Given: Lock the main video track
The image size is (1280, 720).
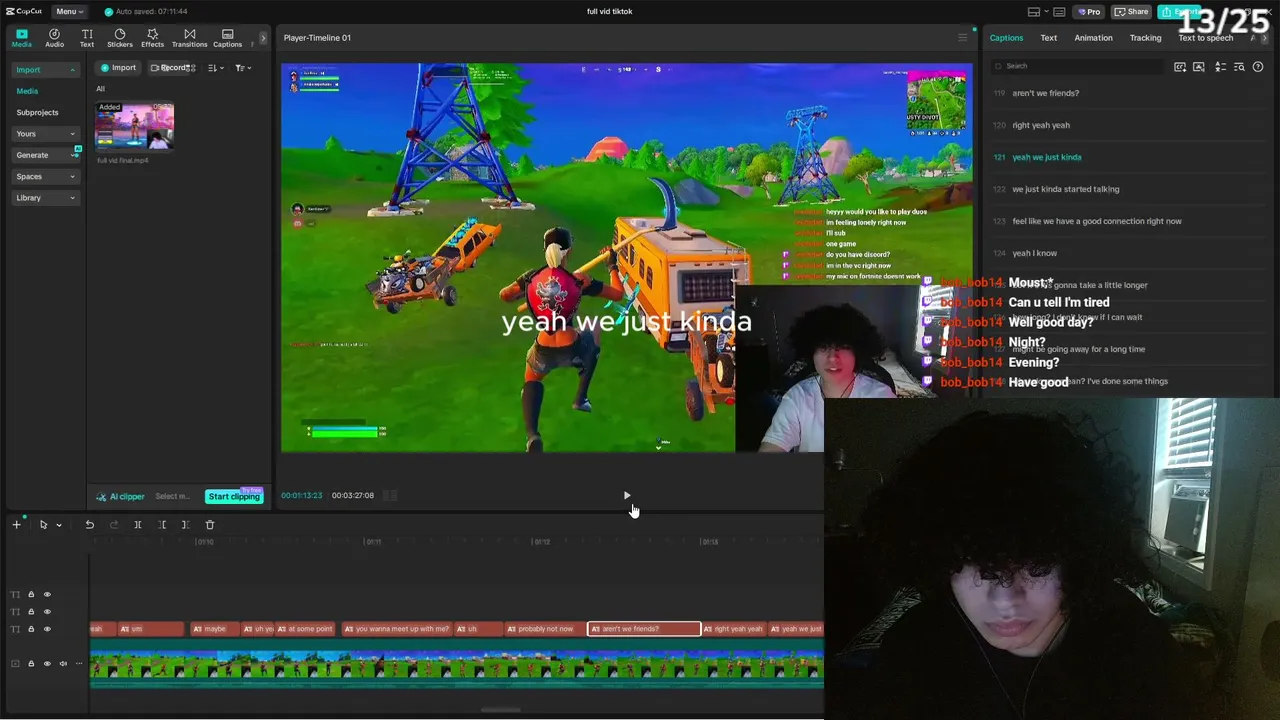Looking at the screenshot, I should [31, 664].
